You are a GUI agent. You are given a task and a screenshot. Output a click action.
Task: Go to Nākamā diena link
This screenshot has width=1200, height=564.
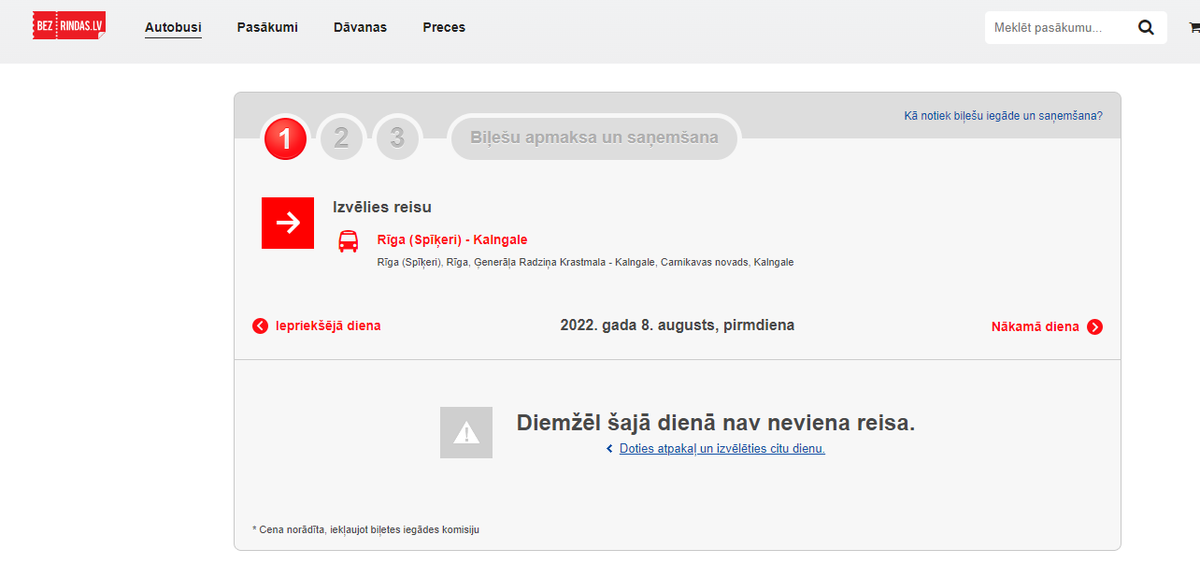1035,327
